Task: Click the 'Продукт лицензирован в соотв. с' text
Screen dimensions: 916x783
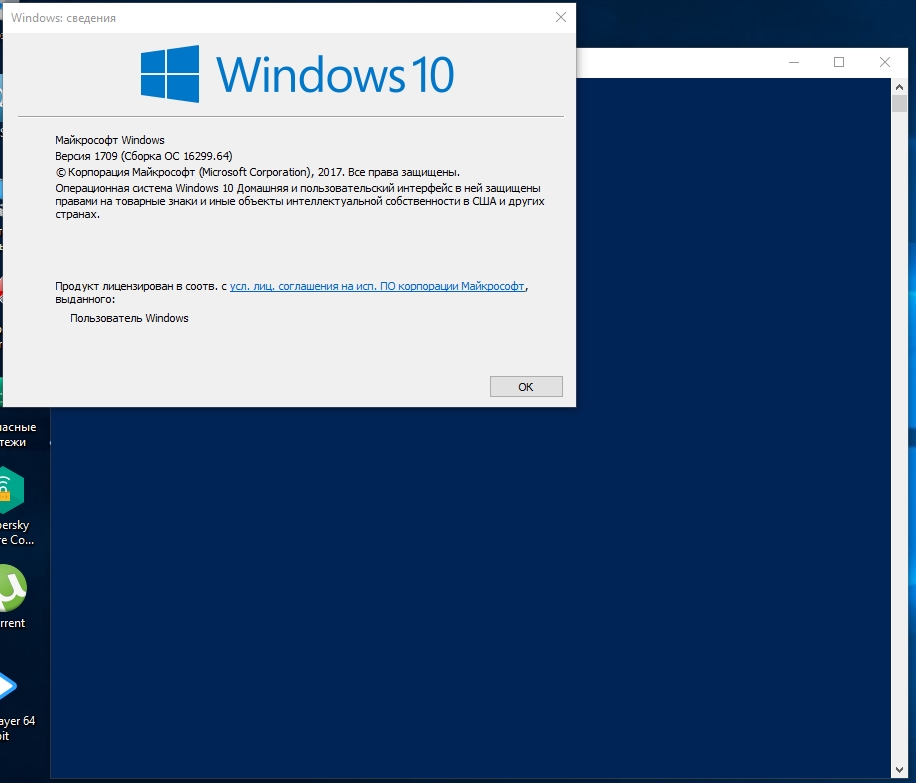Action: 141,286
